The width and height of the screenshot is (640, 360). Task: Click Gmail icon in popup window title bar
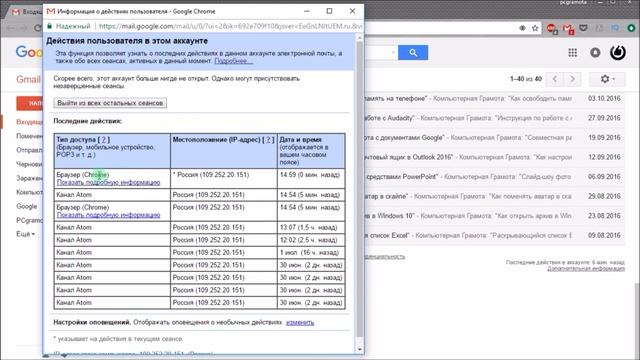point(51,11)
